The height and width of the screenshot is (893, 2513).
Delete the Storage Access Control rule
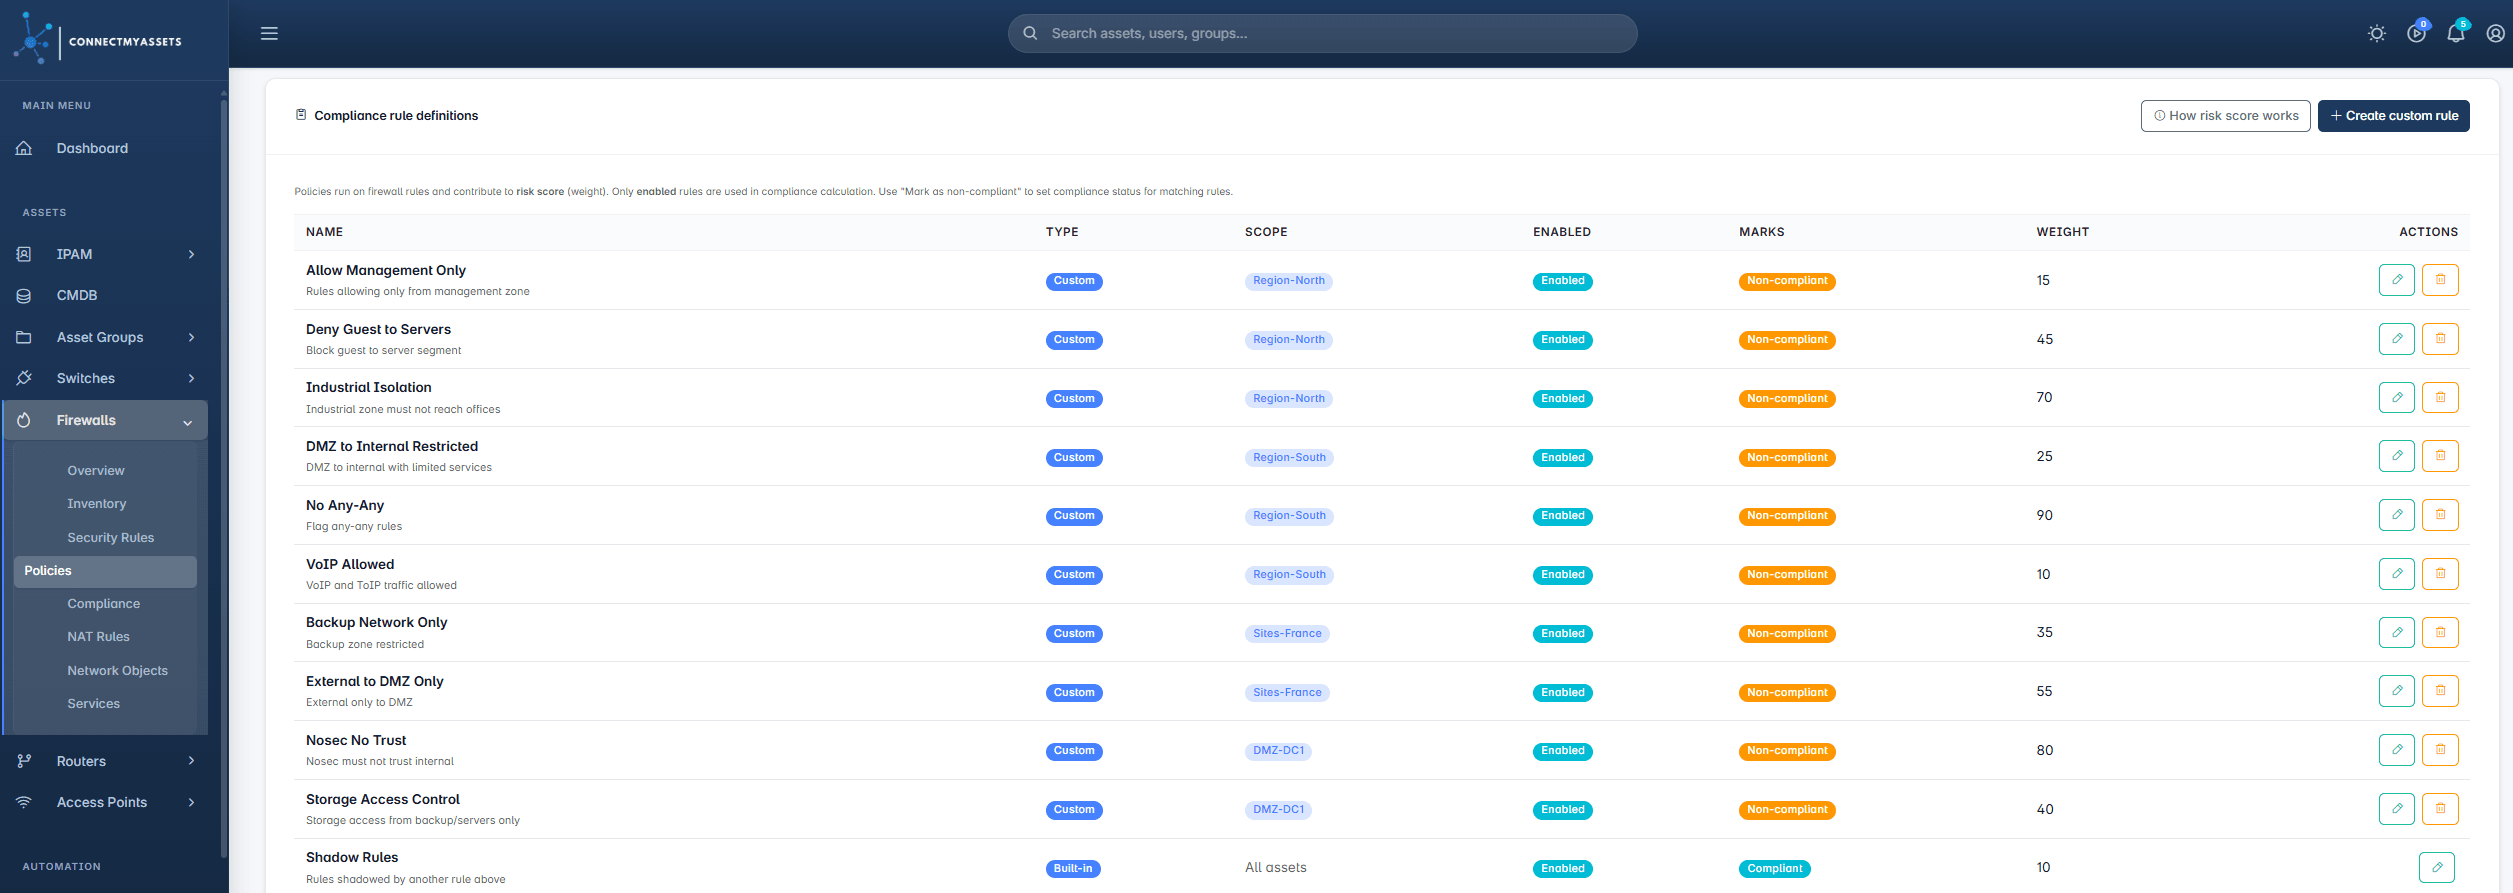(x=2441, y=809)
